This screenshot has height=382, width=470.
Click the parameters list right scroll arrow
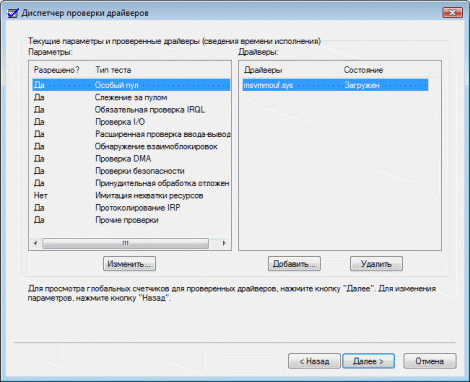[x=224, y=243]
